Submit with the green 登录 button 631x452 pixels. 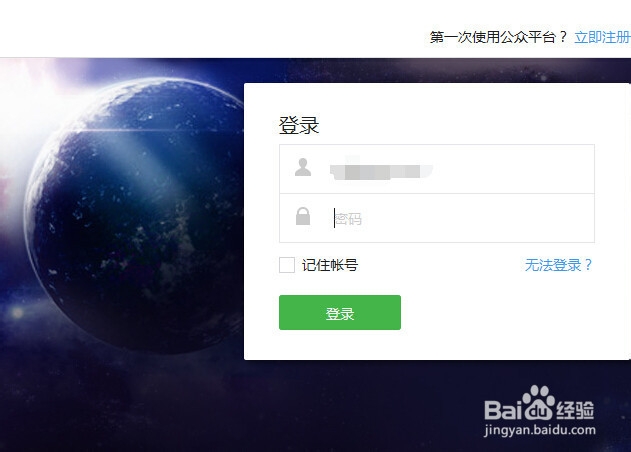[340, 312]
